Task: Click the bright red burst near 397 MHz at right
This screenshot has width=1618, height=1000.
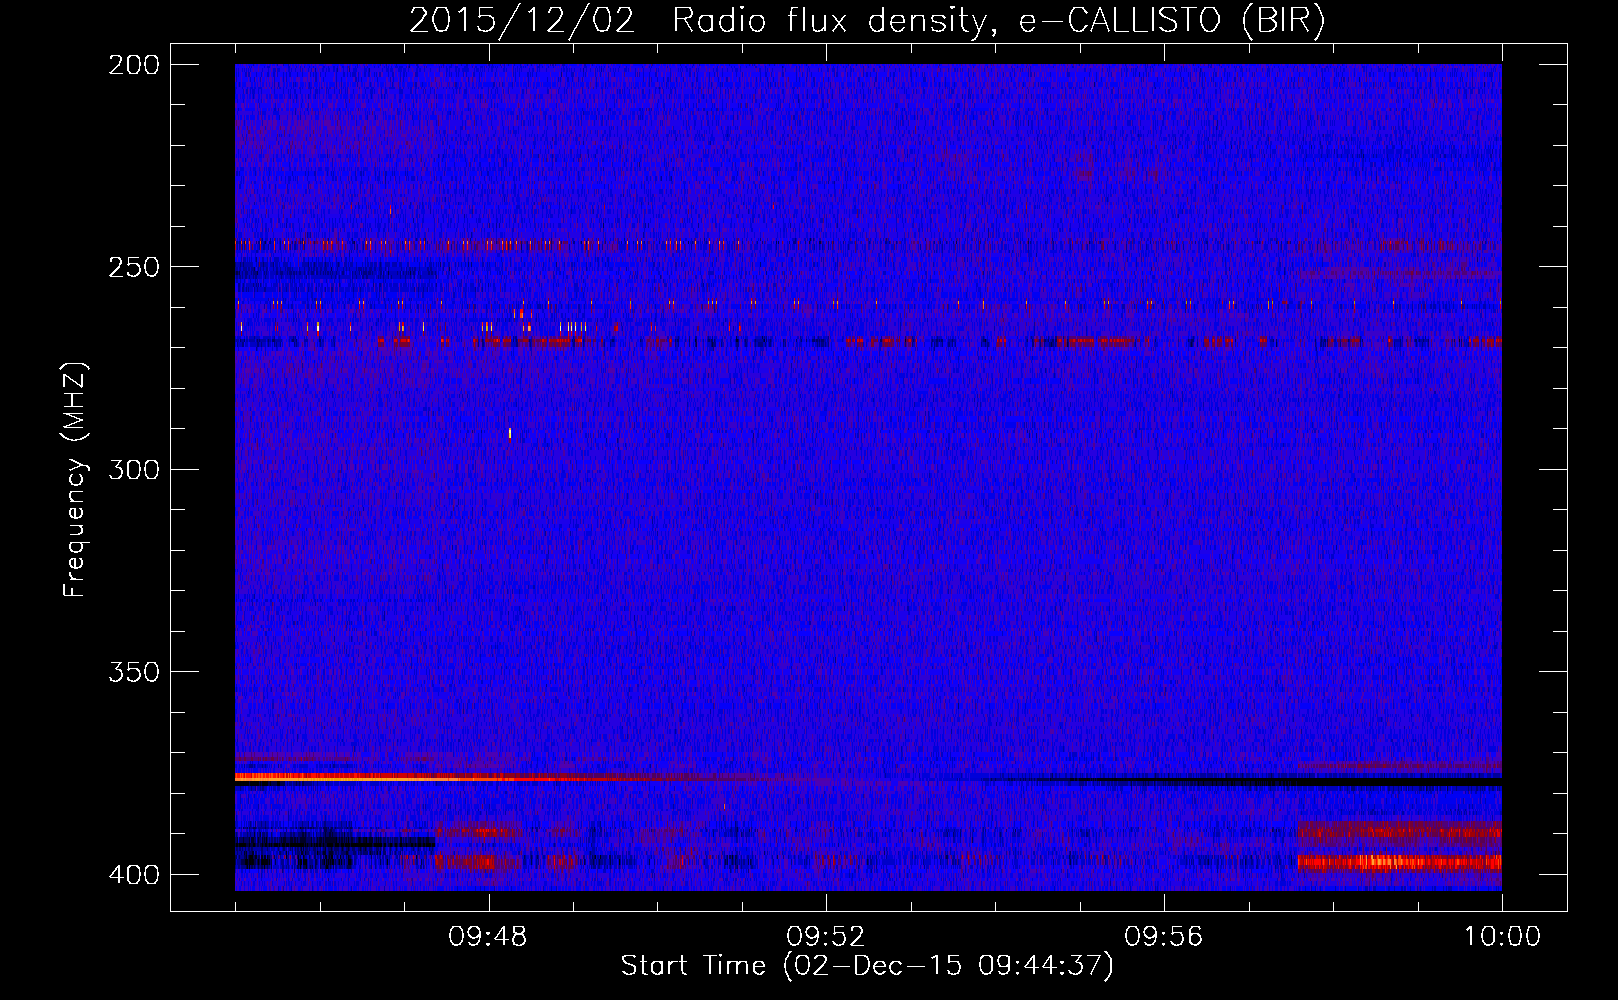Action: [1399, 862]
